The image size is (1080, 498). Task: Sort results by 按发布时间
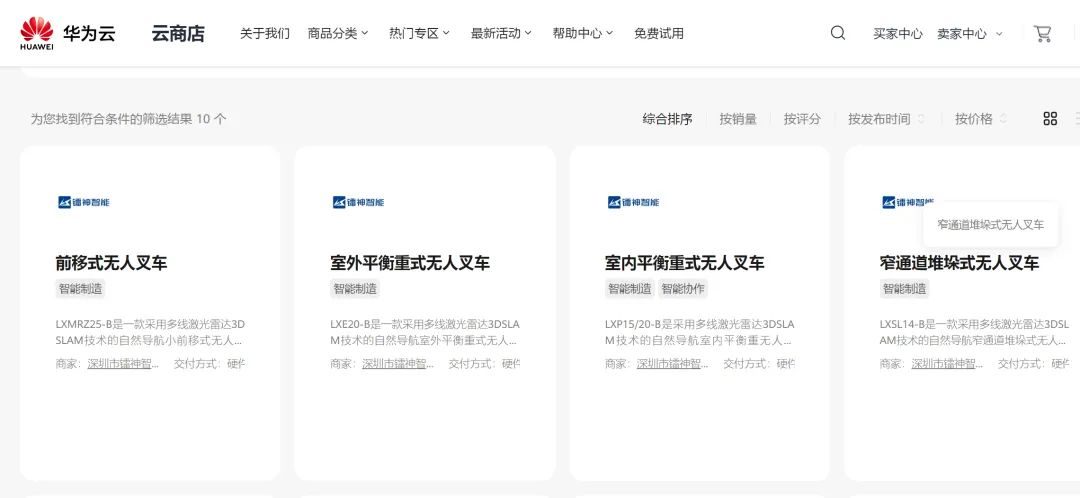pos(886,119)
